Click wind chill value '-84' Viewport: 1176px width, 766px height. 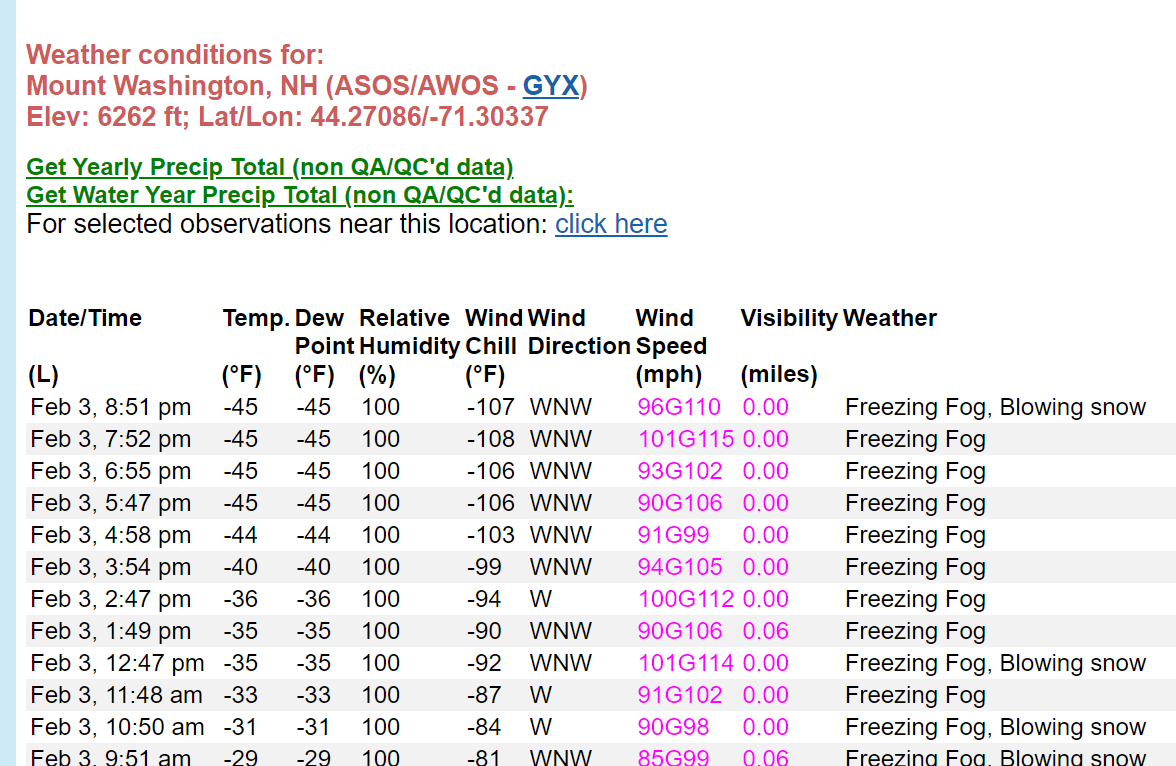pyautogui.click(x=484, y=727)
